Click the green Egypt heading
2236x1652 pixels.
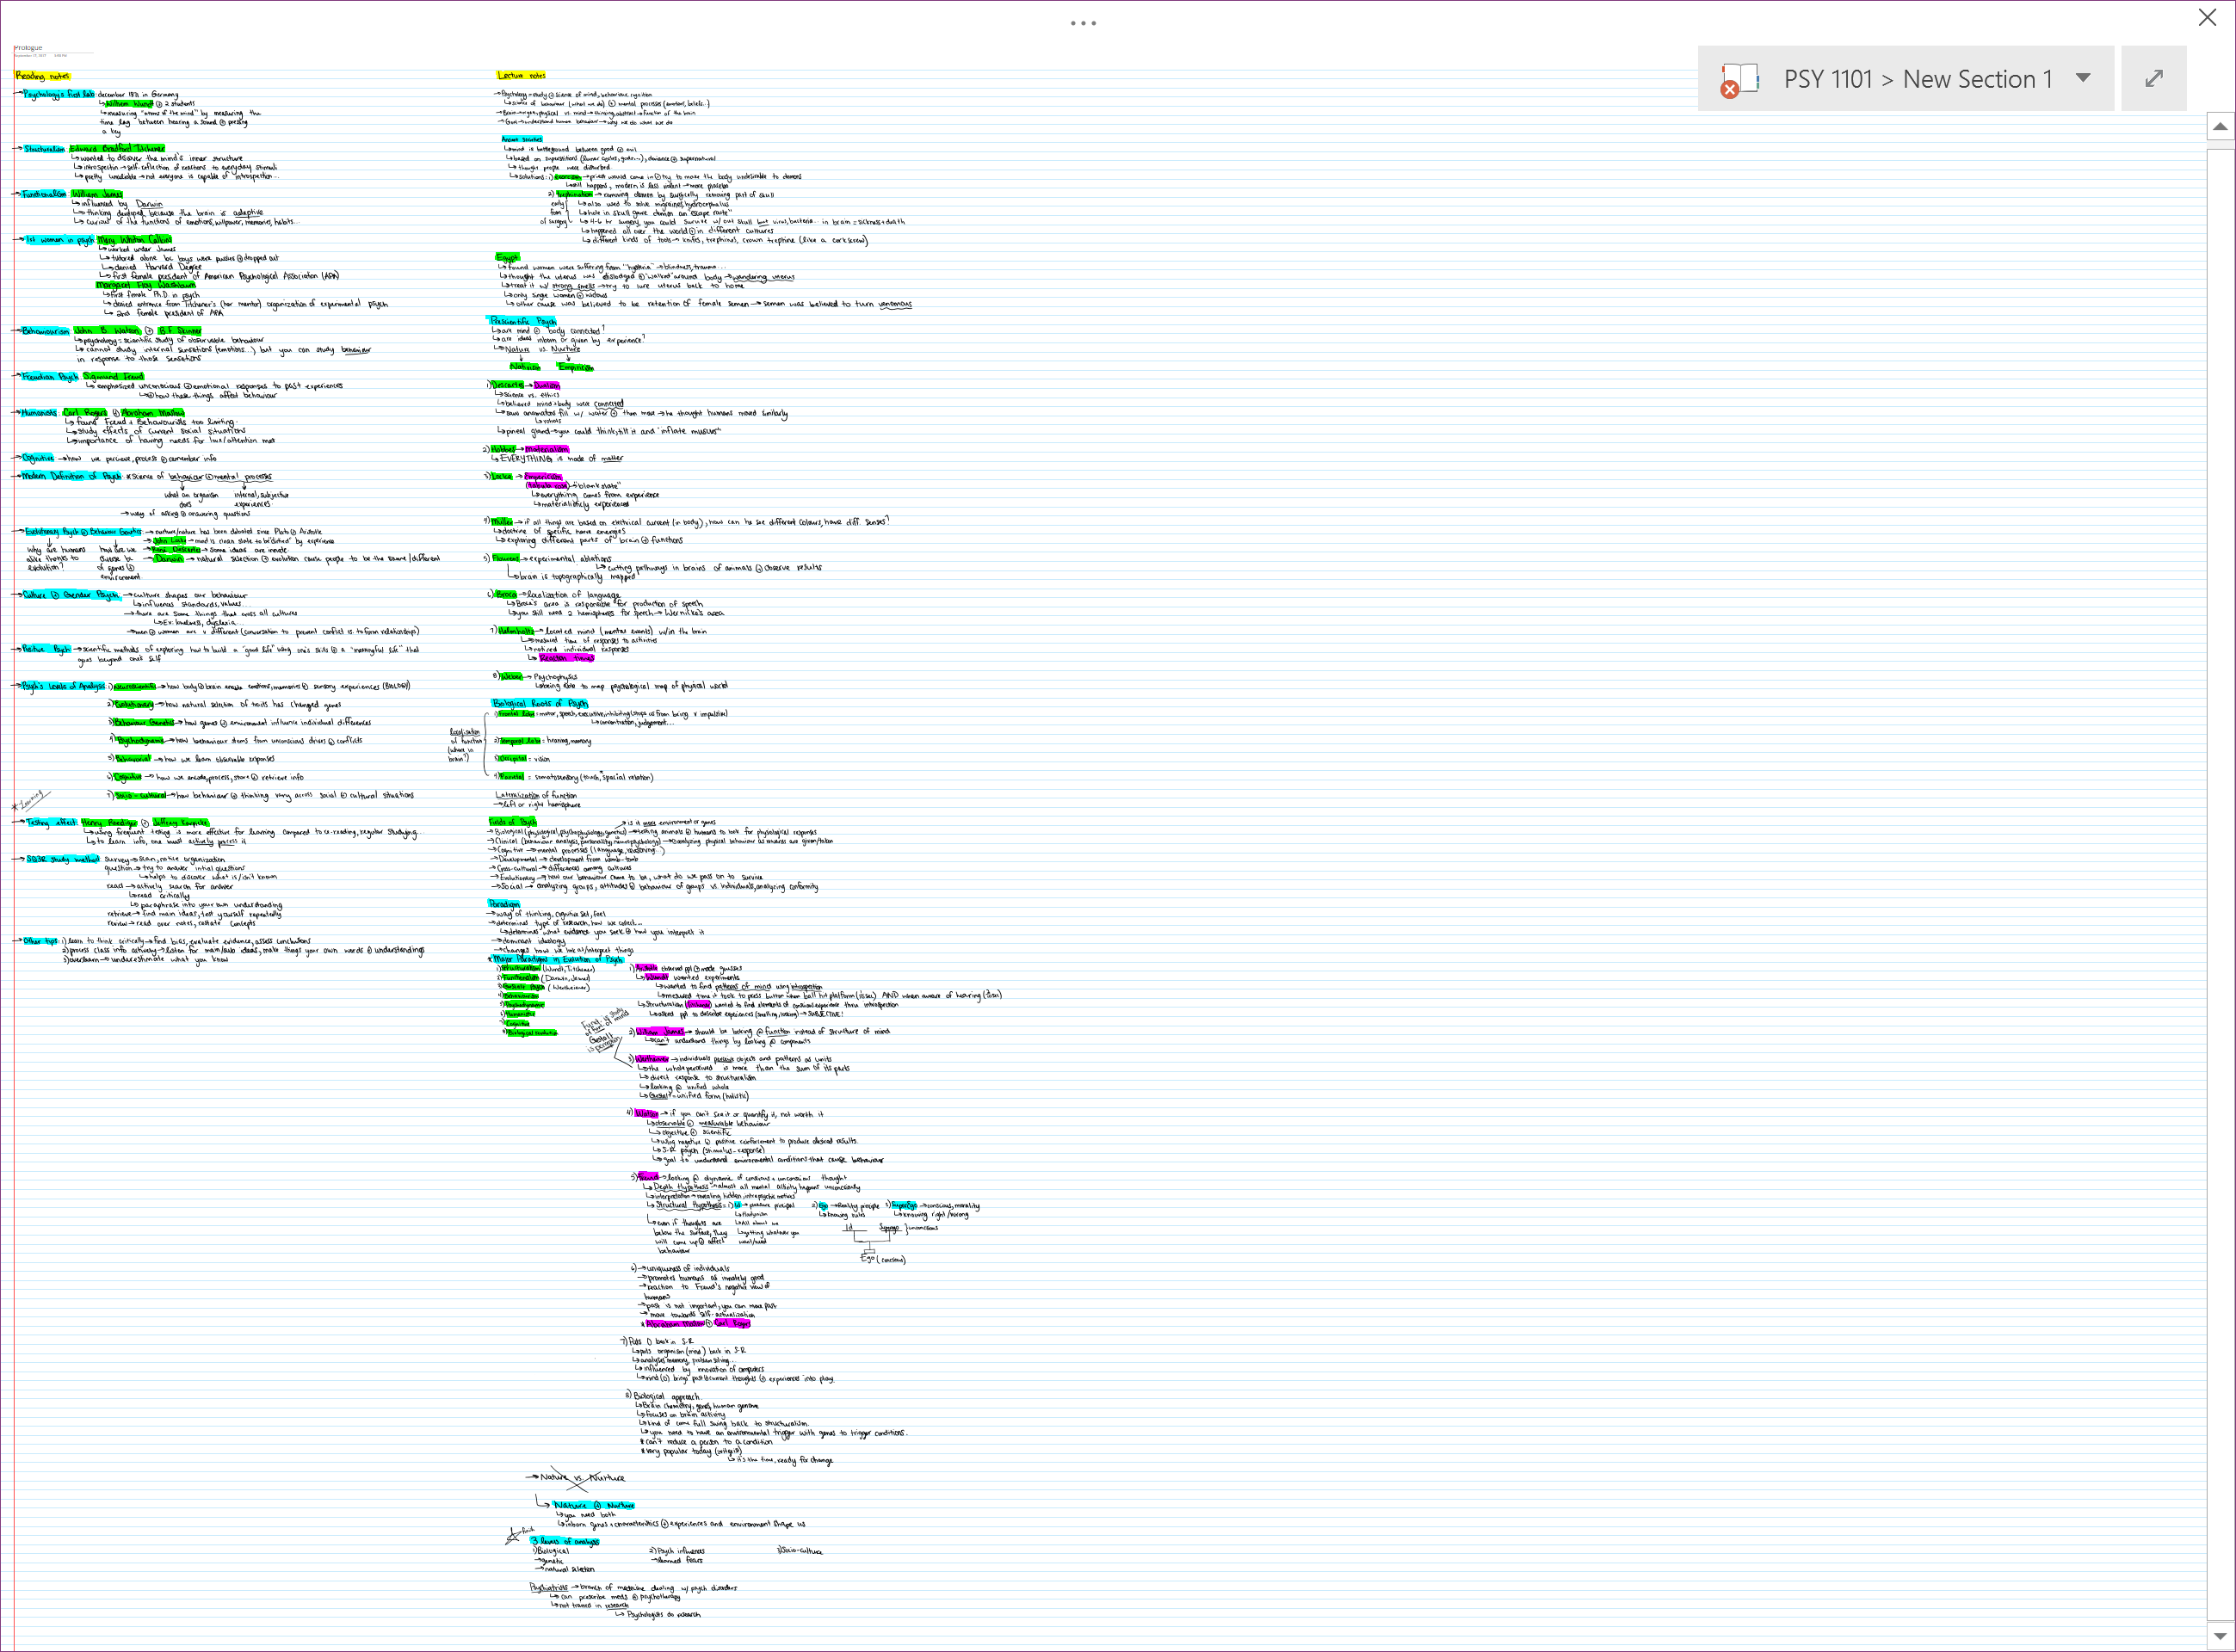click(508, 258)
